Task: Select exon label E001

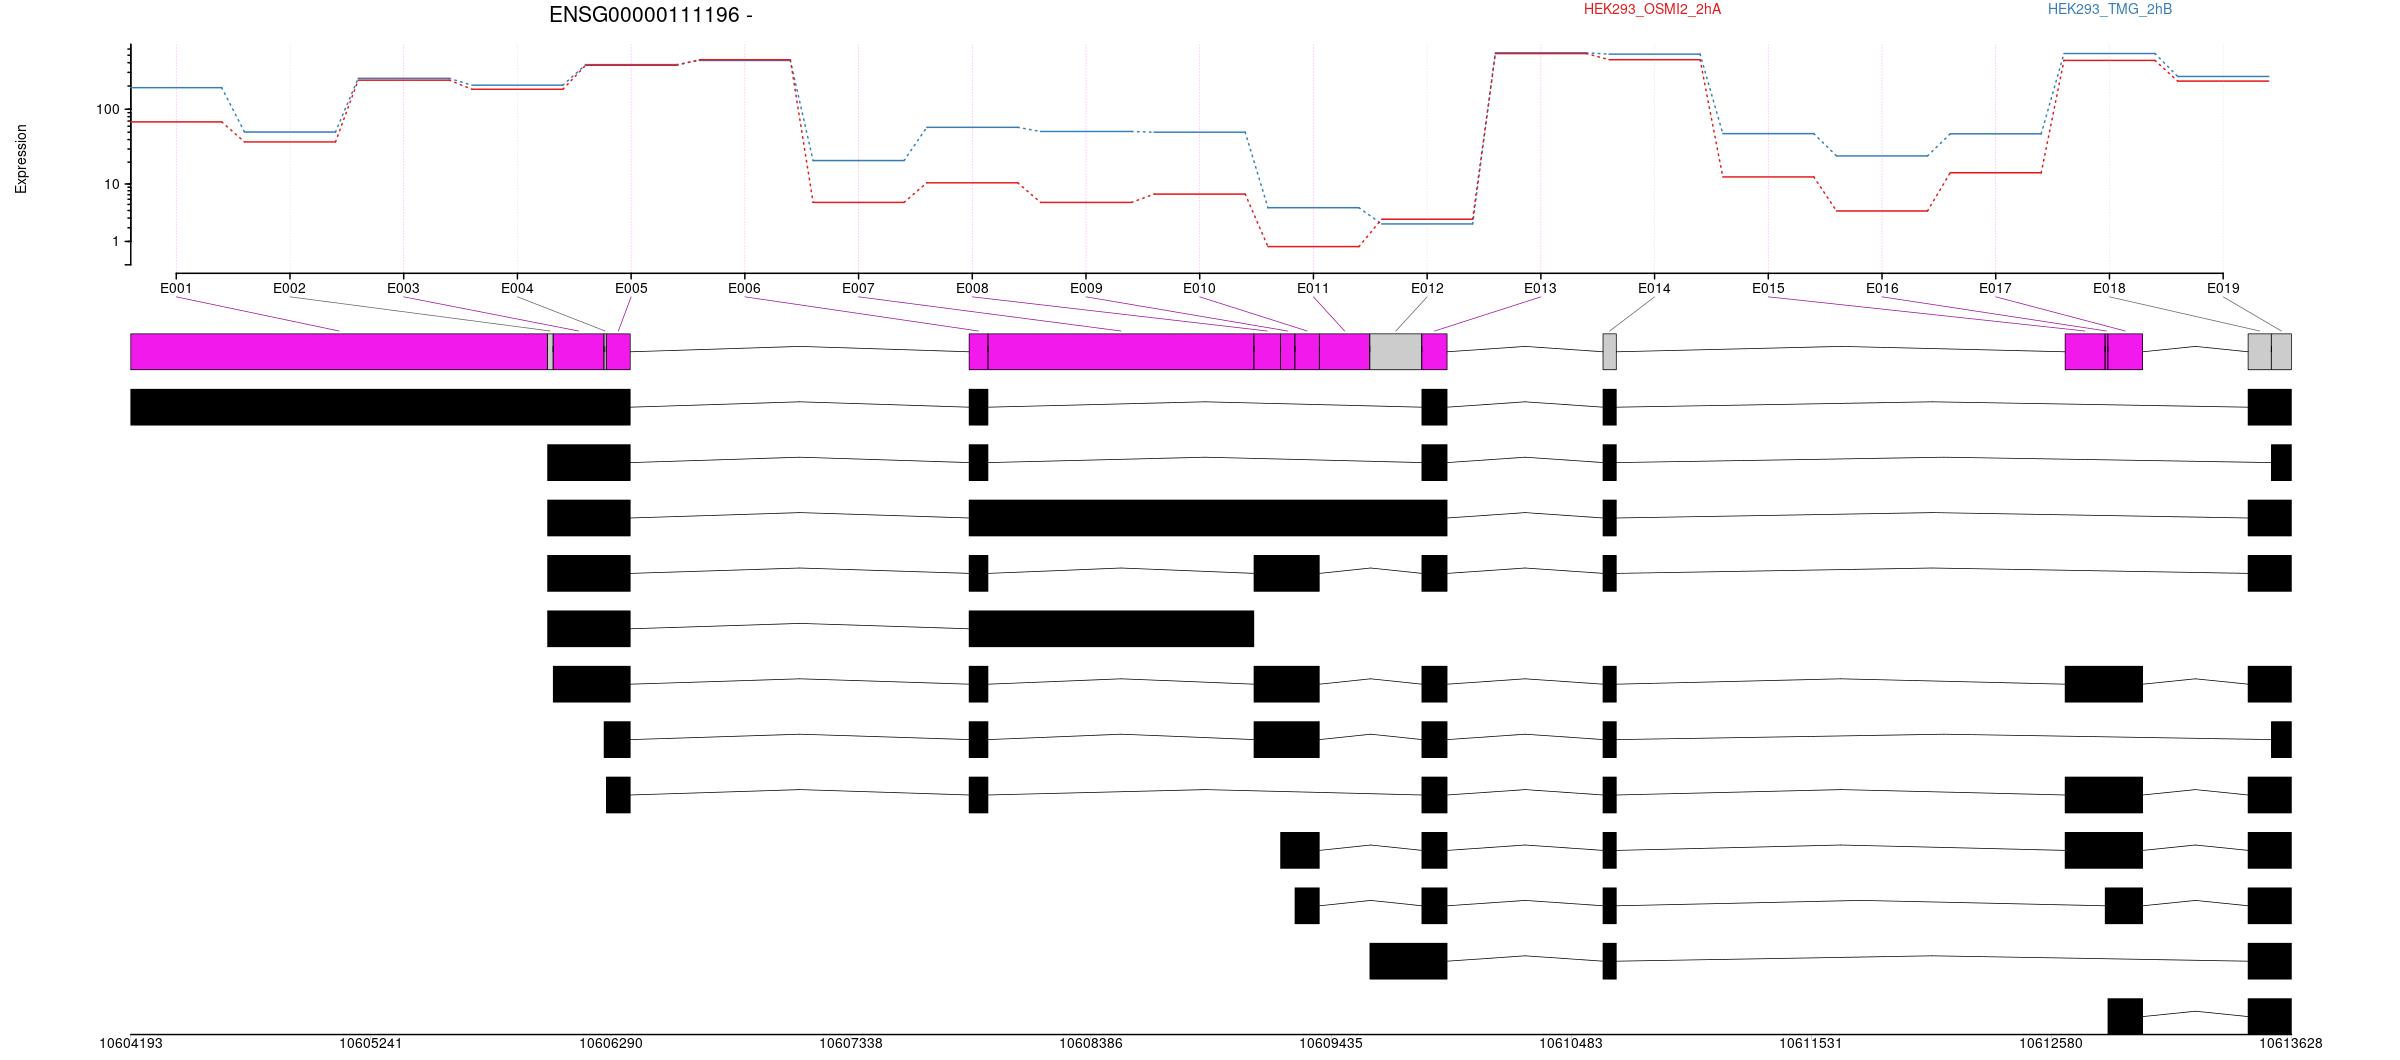Action: click(x=176, y=288)
